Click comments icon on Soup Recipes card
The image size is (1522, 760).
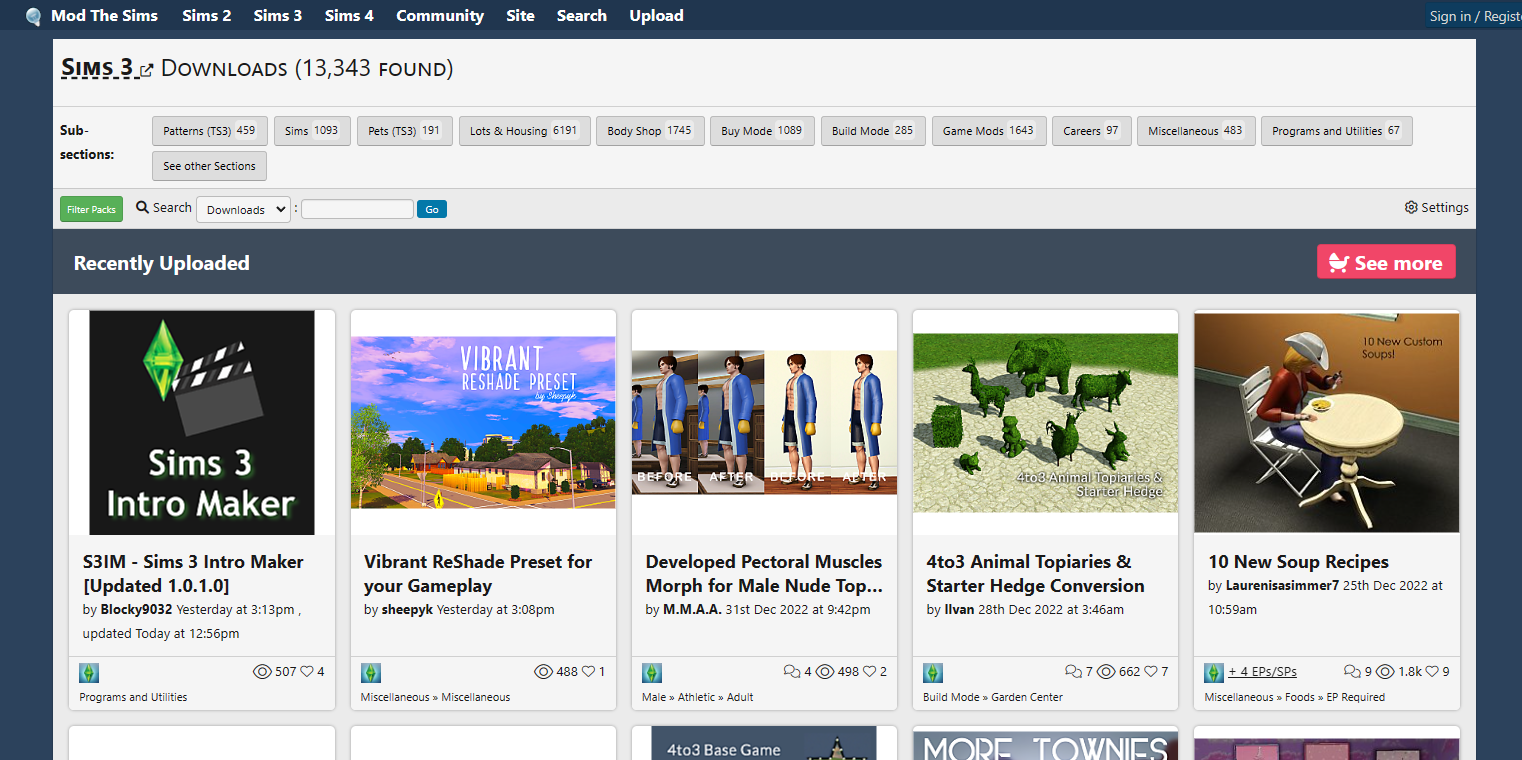pos(1353,672)
